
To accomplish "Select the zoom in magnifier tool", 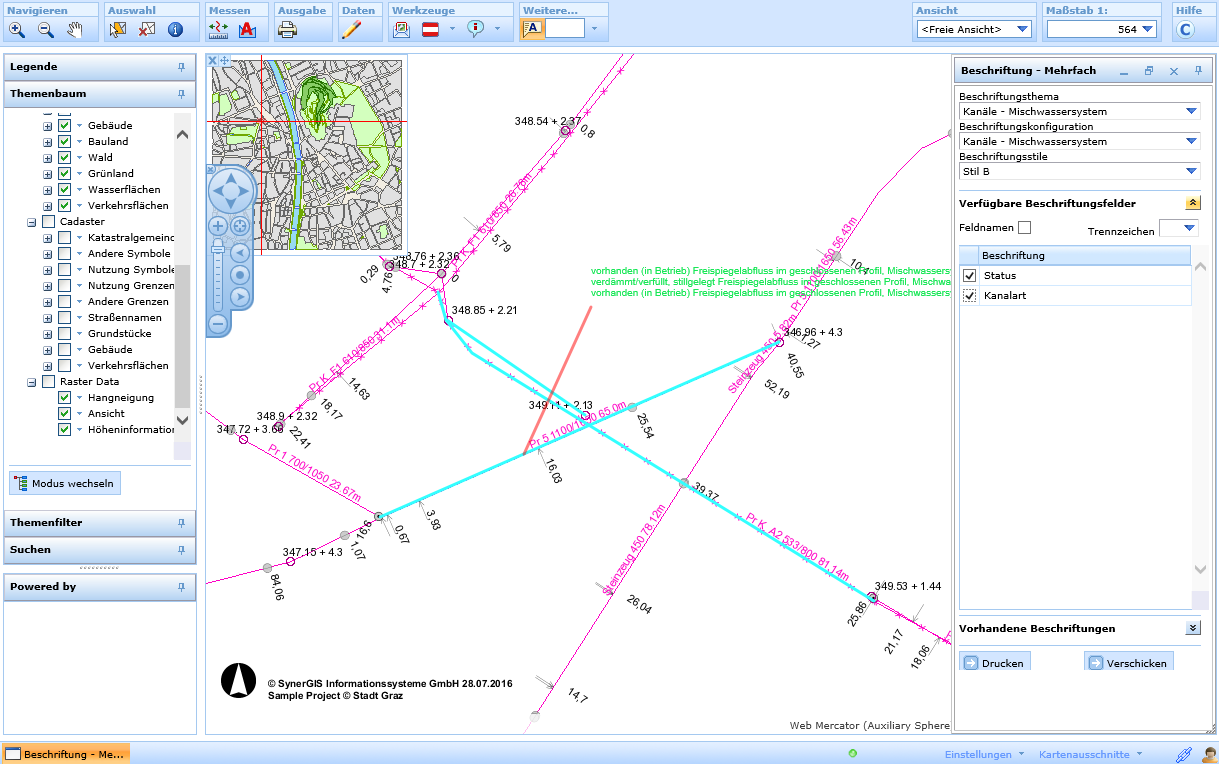I will pos(17,29).
